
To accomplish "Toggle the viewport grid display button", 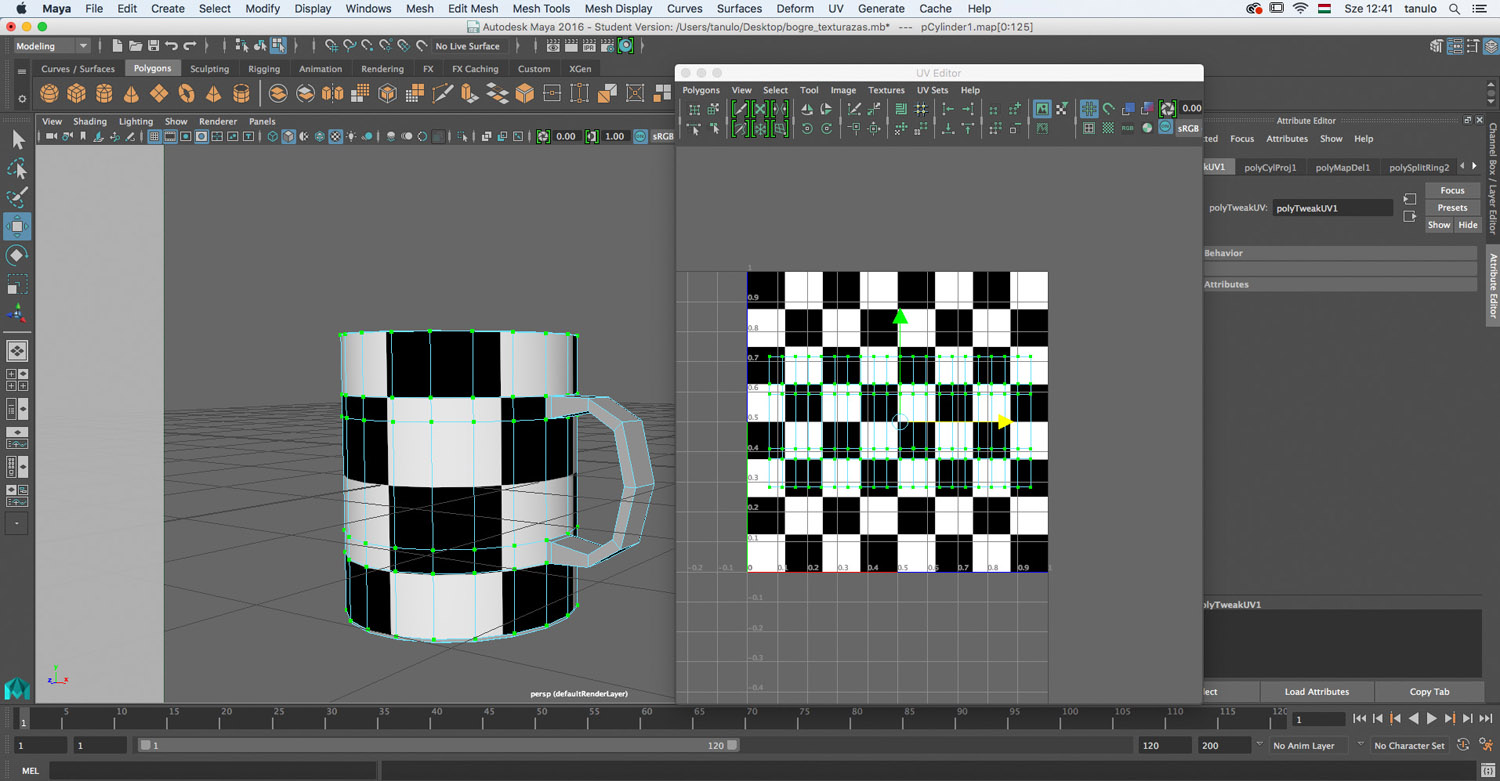I will point(154,137).
